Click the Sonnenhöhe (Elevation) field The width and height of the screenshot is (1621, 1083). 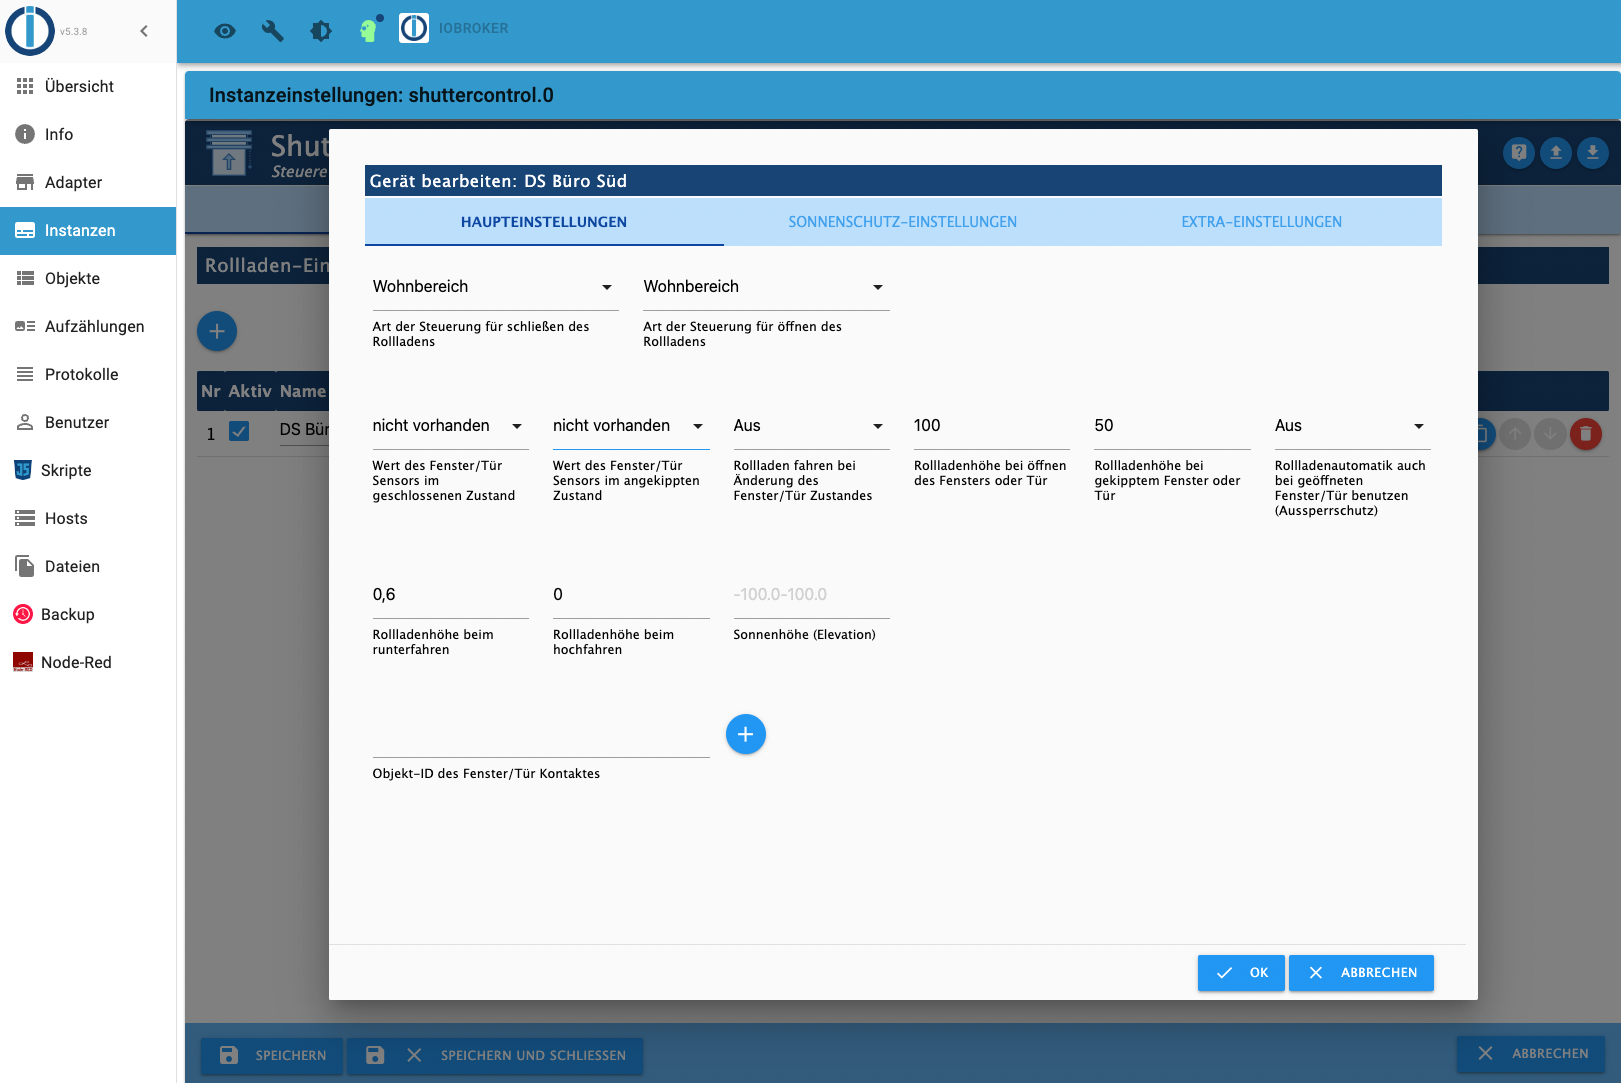point(811,595)
